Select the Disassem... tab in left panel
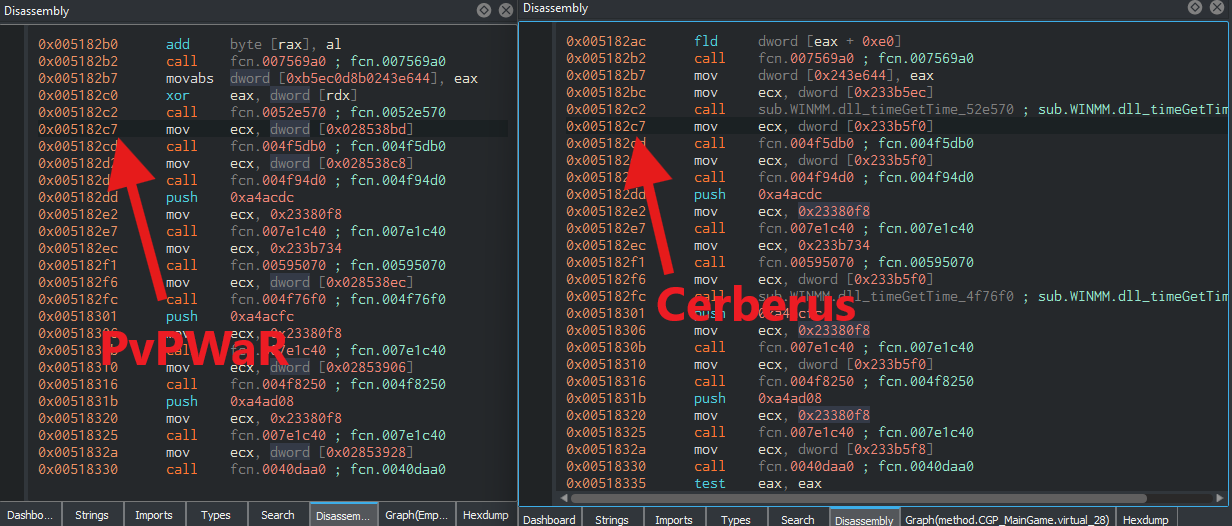Viewport: 1232px width, 526px height. tap(344, 515)
